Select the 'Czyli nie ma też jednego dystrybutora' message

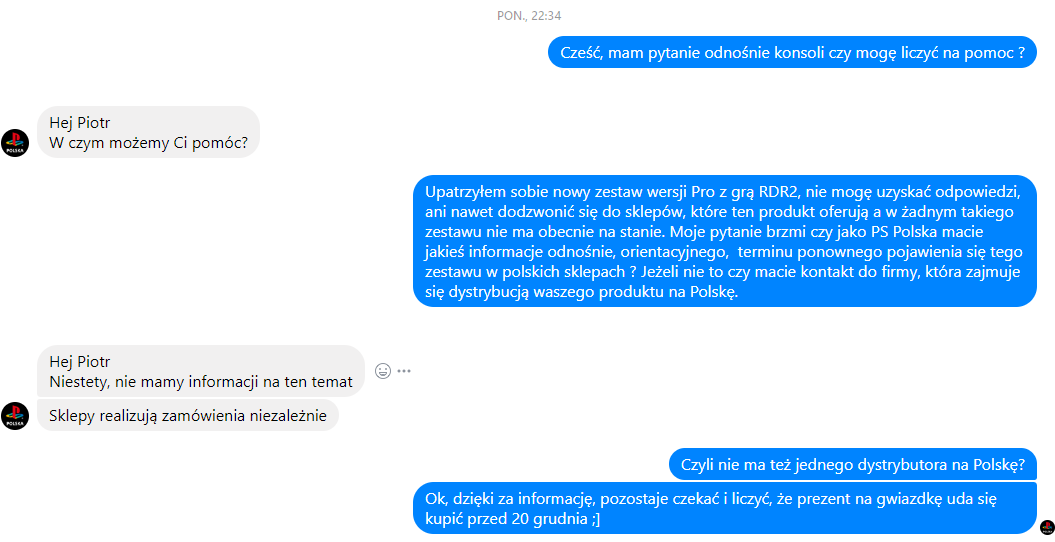point(853,464)
